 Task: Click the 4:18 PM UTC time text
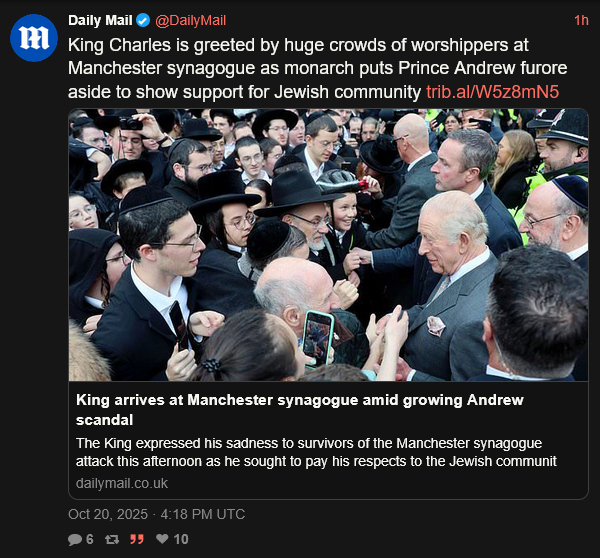[x=203, y=514]
